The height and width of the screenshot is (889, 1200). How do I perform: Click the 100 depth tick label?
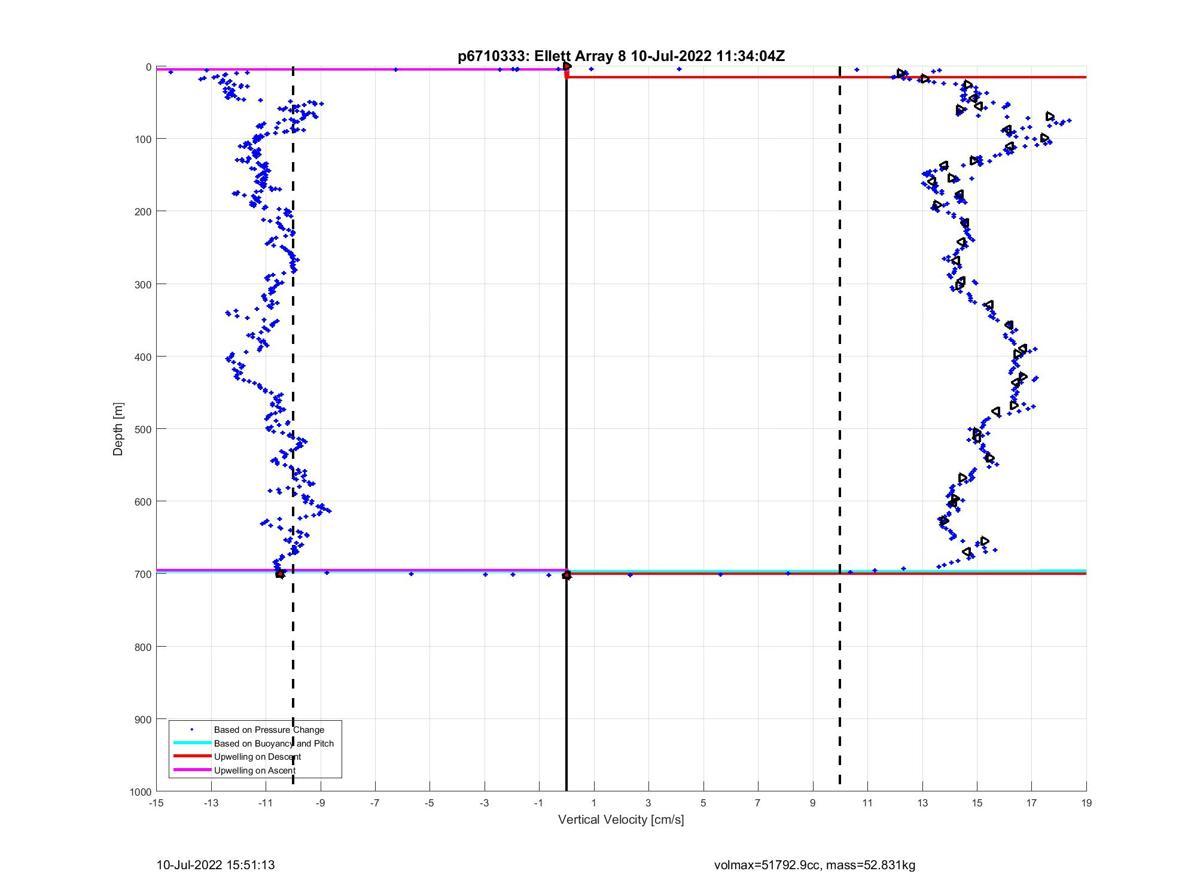[x=141, y=139]
